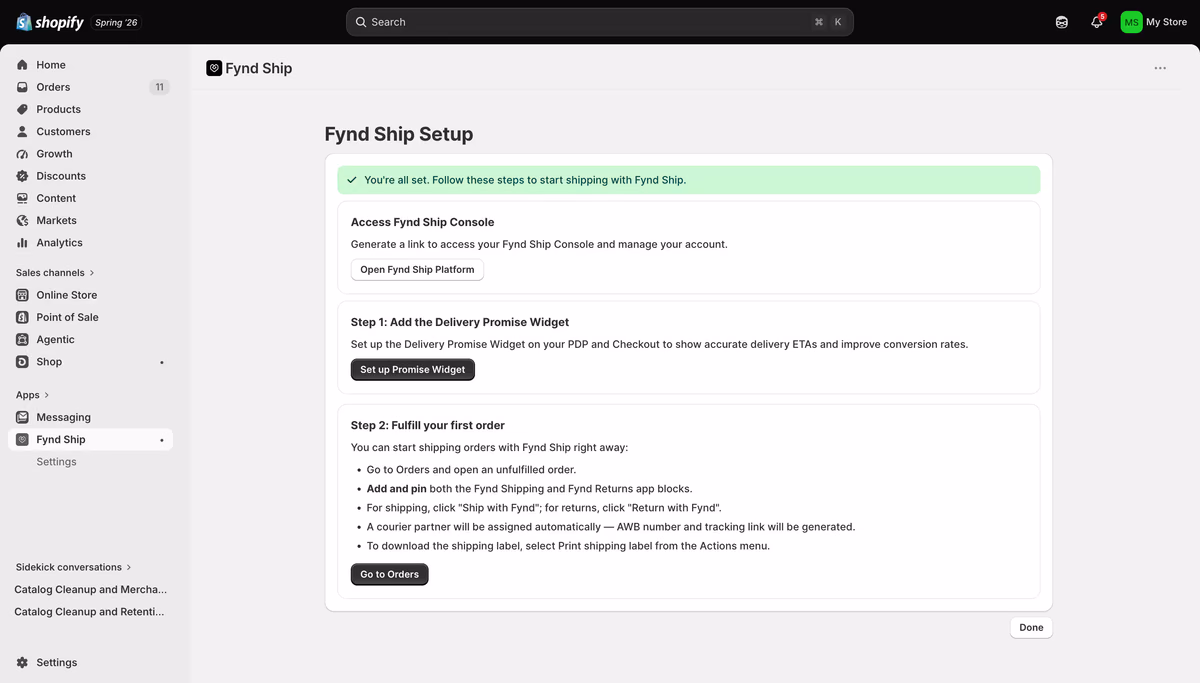Click the Agentic channel icon
1200x683 pixels.
pyautogui.click(x=22, y=339)
